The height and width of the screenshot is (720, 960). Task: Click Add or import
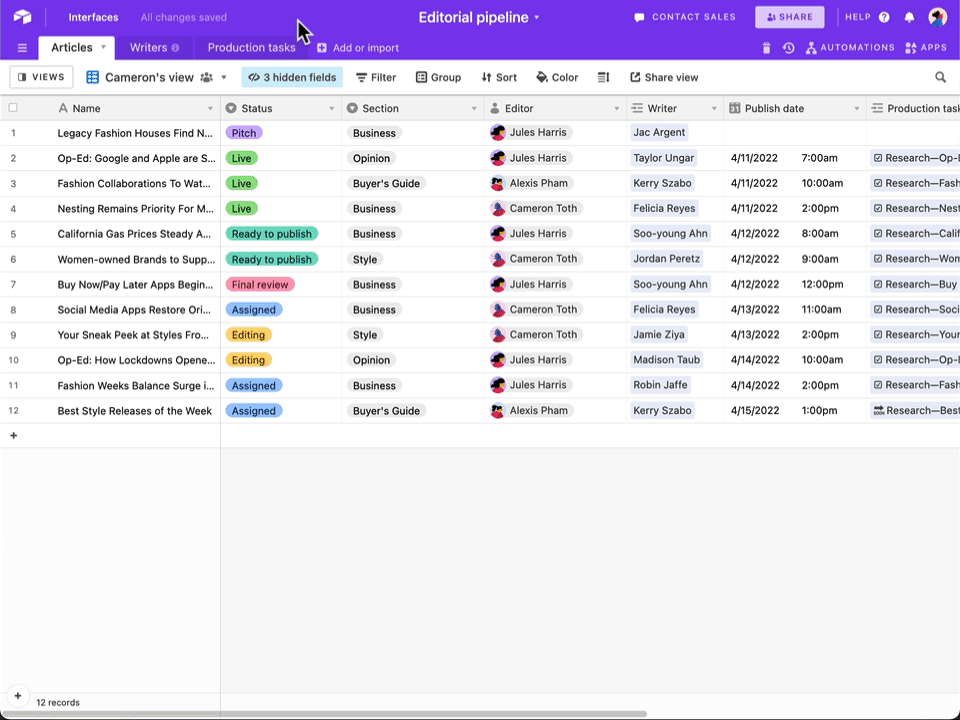tap(358, 48)
